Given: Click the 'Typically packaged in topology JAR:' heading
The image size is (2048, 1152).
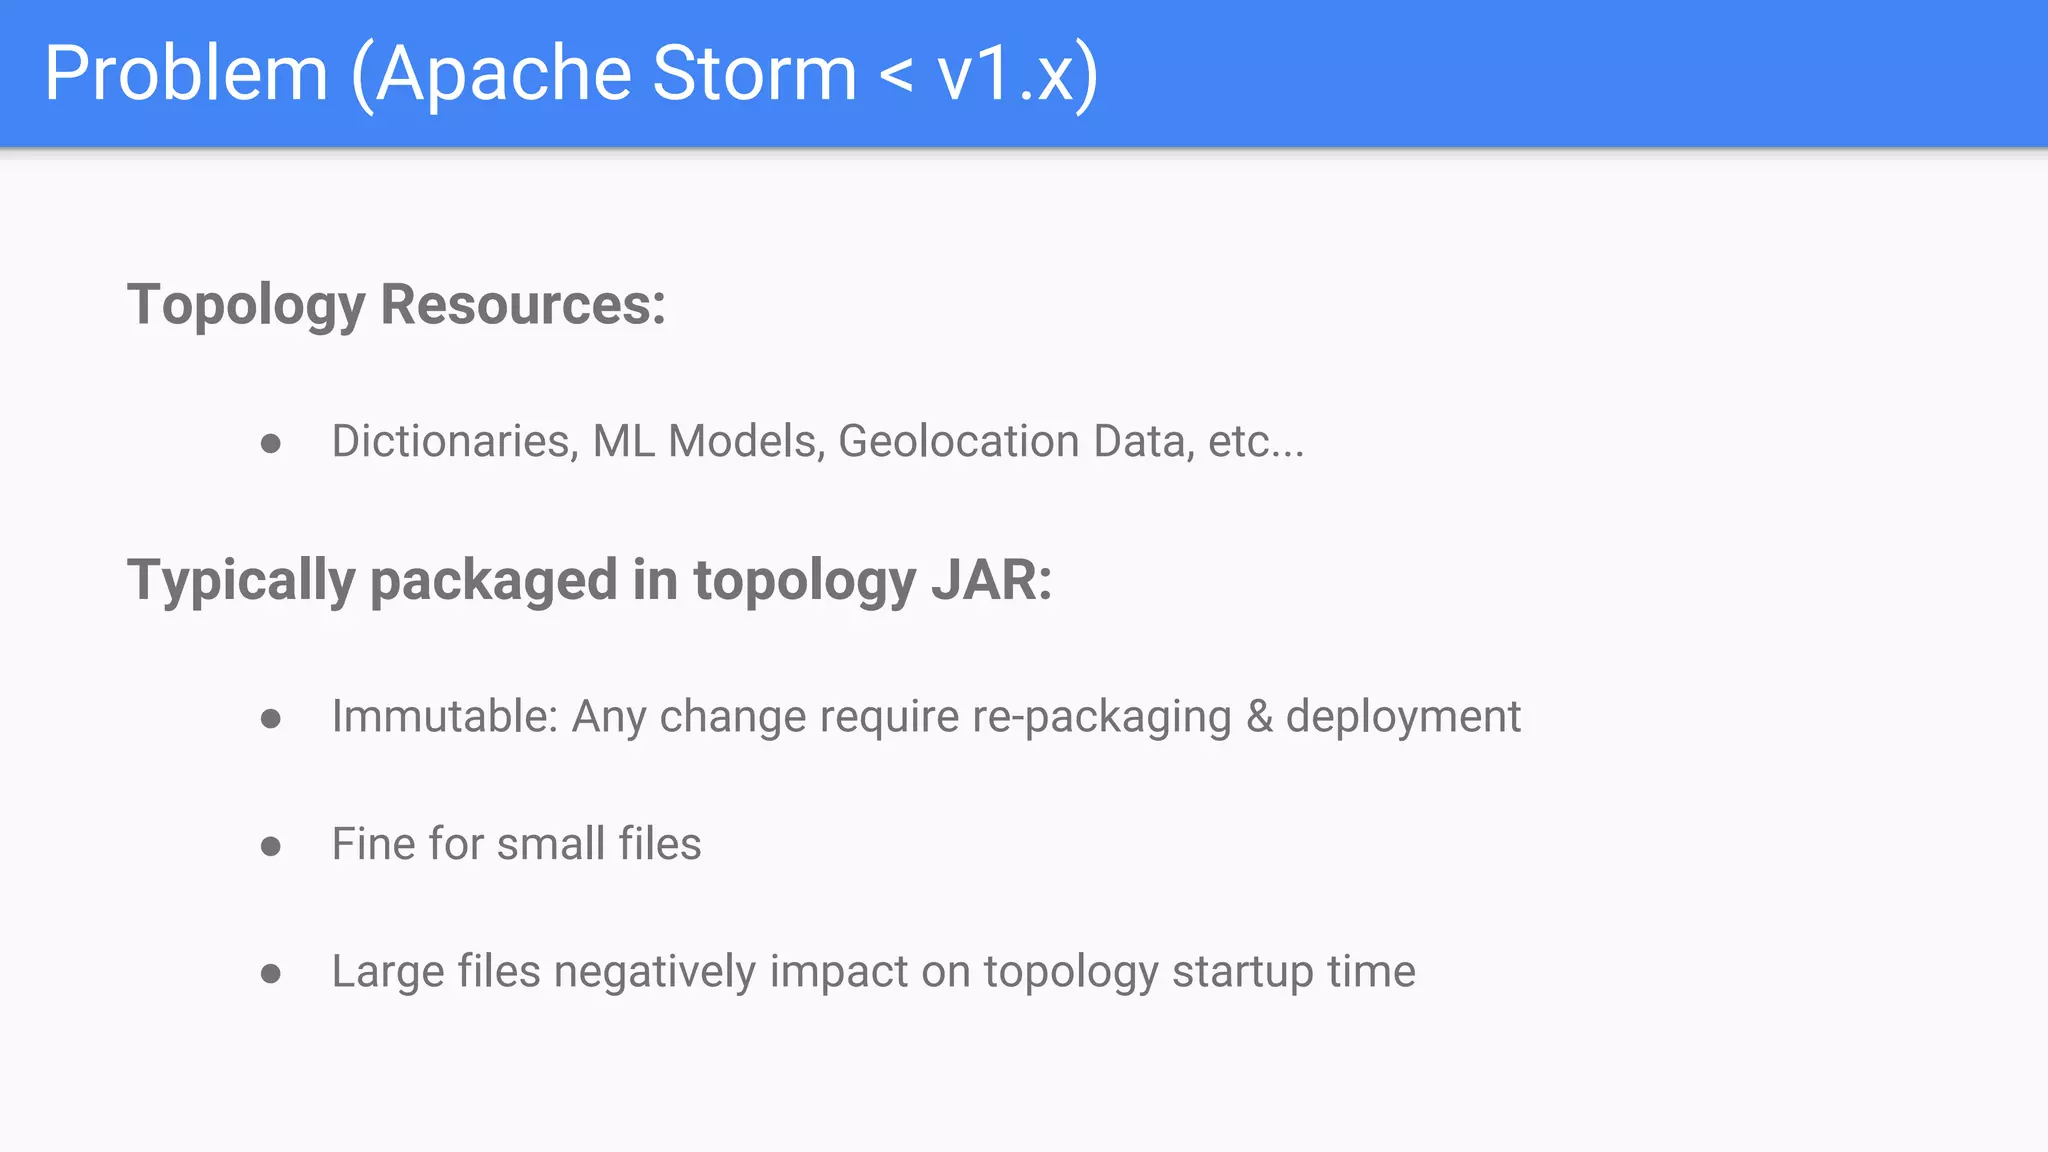Looking at the screenshot, I should click(589, 580).
